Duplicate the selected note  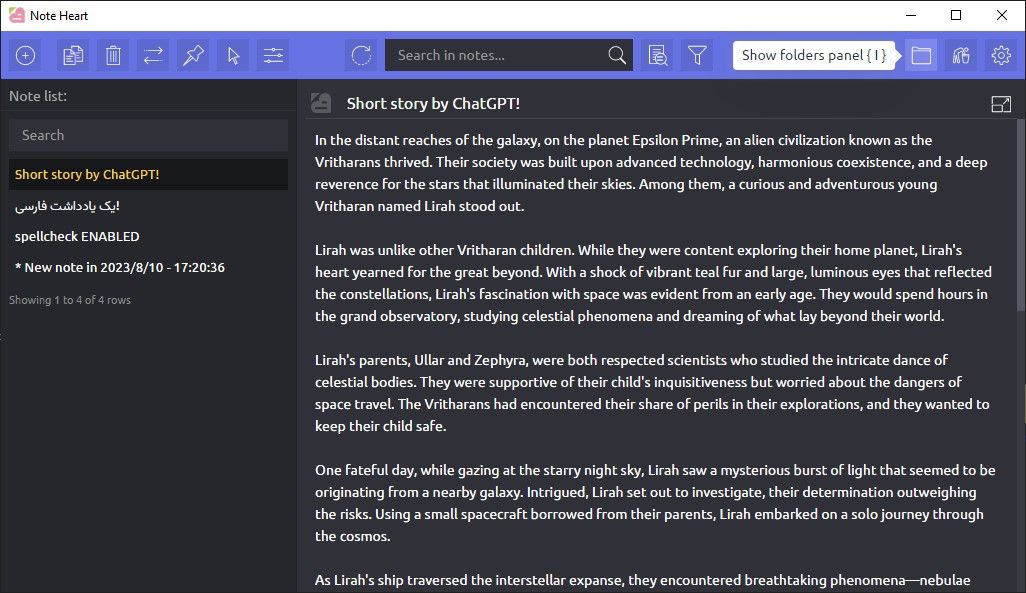72,55
